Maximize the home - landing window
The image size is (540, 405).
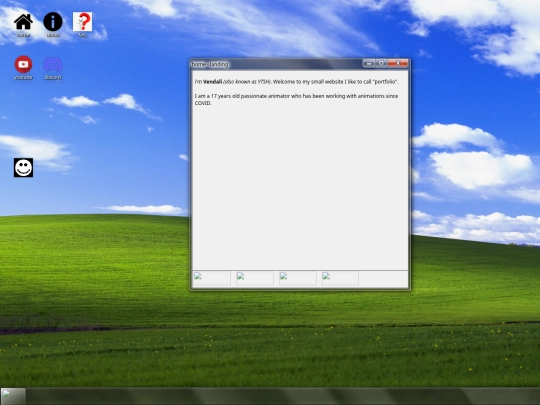[x=381, y=63]
